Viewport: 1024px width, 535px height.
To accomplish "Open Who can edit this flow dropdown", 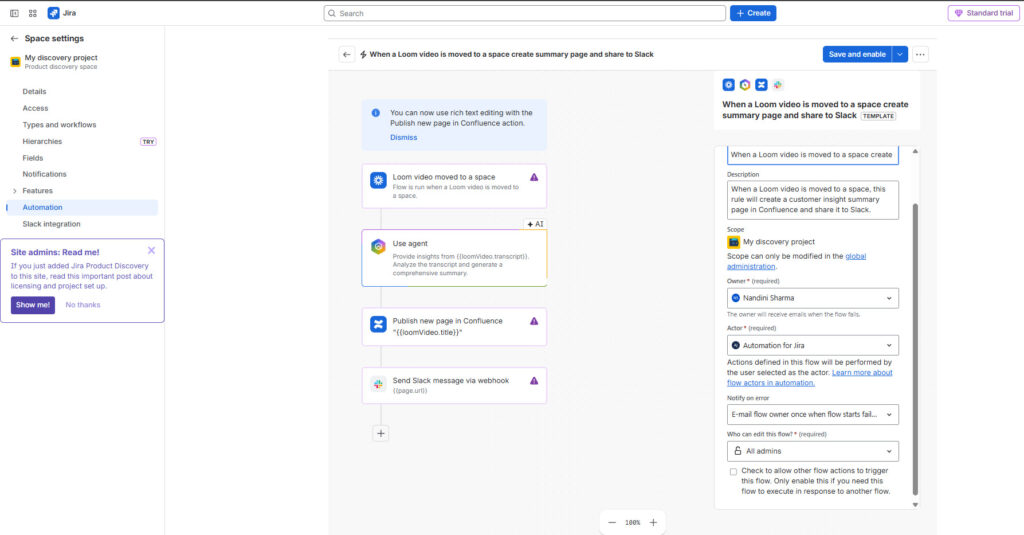I will [x=812, y=451].
